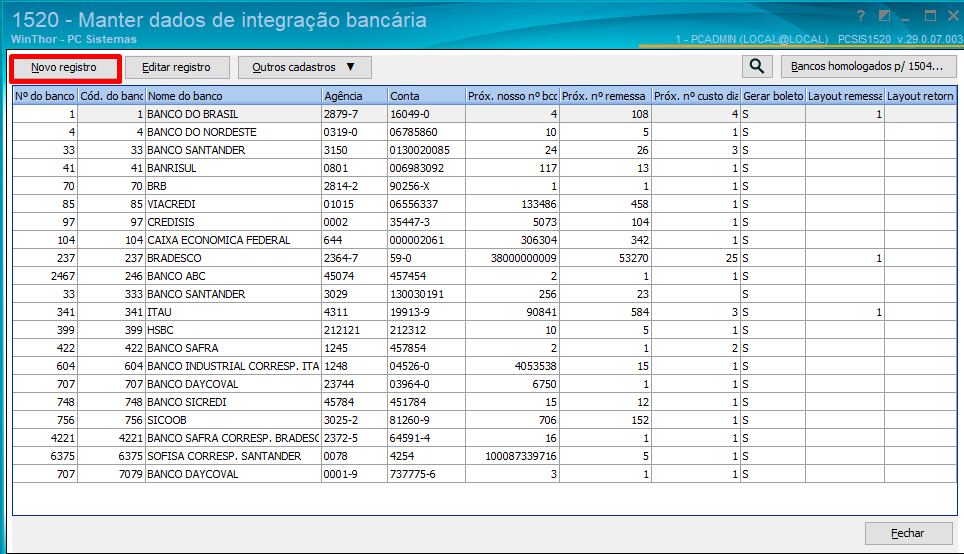Click remessa cell 53270
This screenshot has height=554, width=964.
[x=605, y=258]
